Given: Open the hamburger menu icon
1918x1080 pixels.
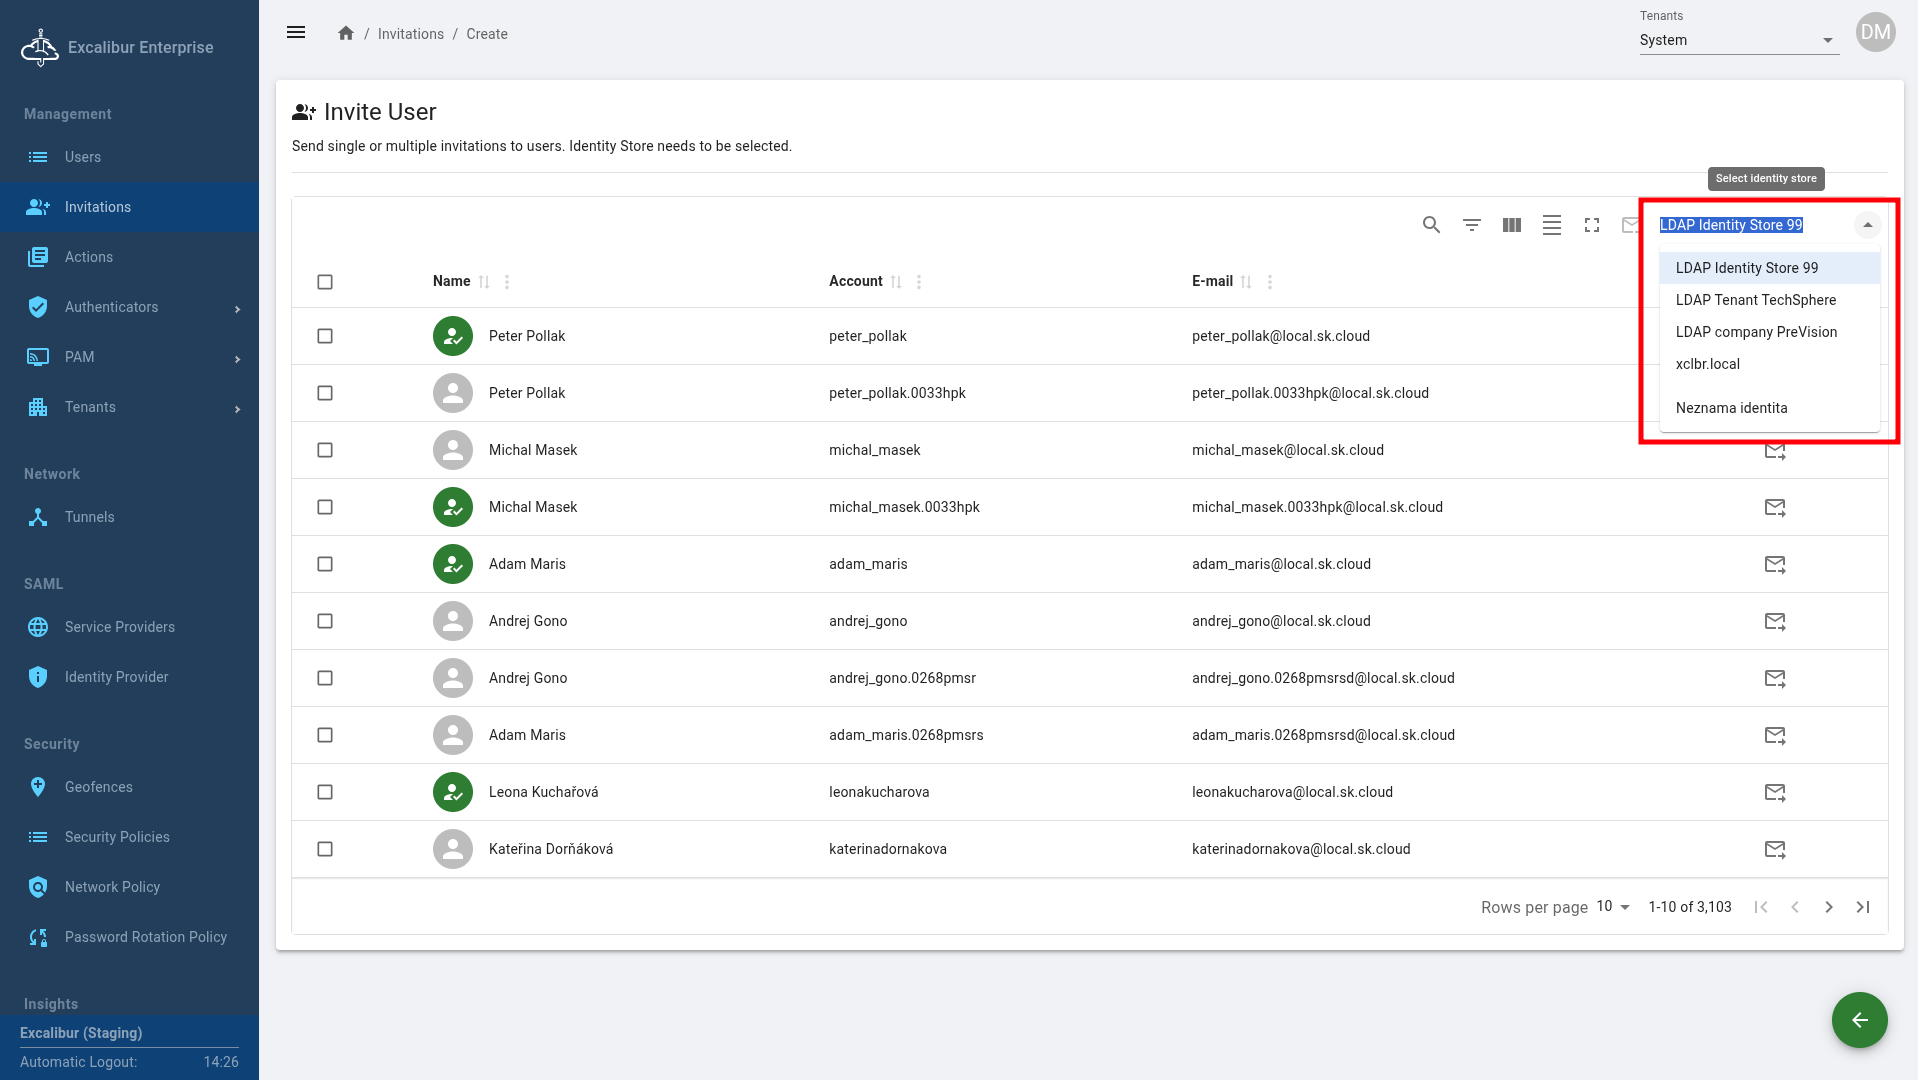Looking at the screenshot, I should point(296,33).
